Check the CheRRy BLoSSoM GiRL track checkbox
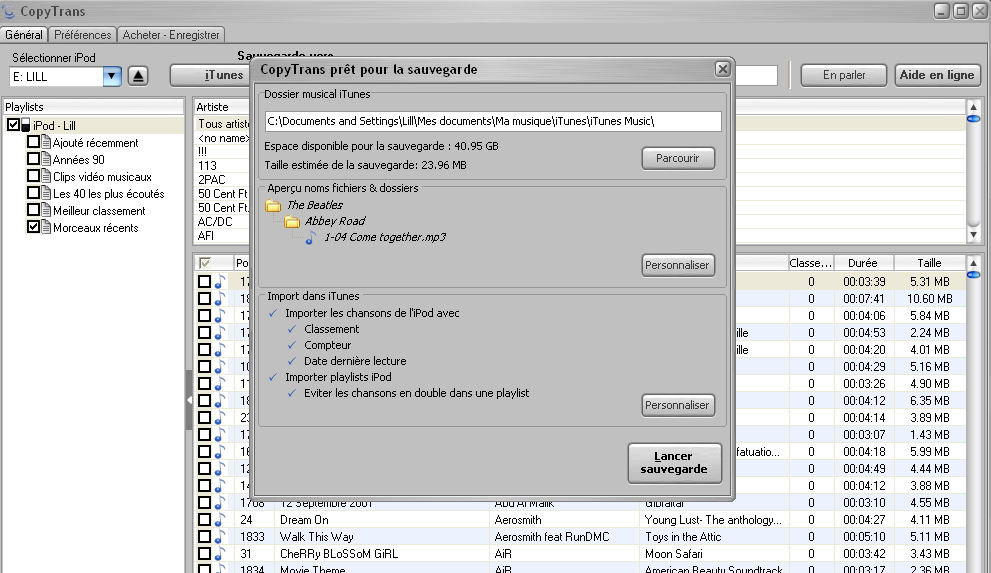Image resolution: width=991 pixels, height=573 pixels. pos(204,554)
